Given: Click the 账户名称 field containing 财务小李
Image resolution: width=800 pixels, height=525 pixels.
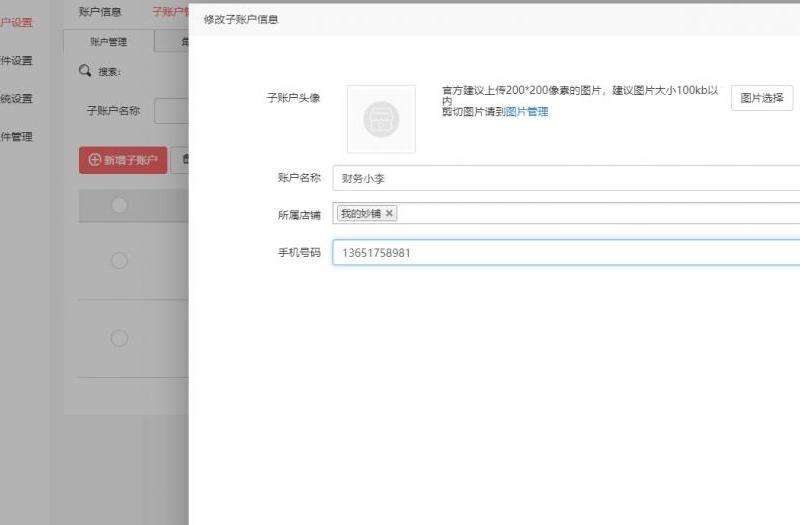Looking at the screenshot, I should pos(566,178).
